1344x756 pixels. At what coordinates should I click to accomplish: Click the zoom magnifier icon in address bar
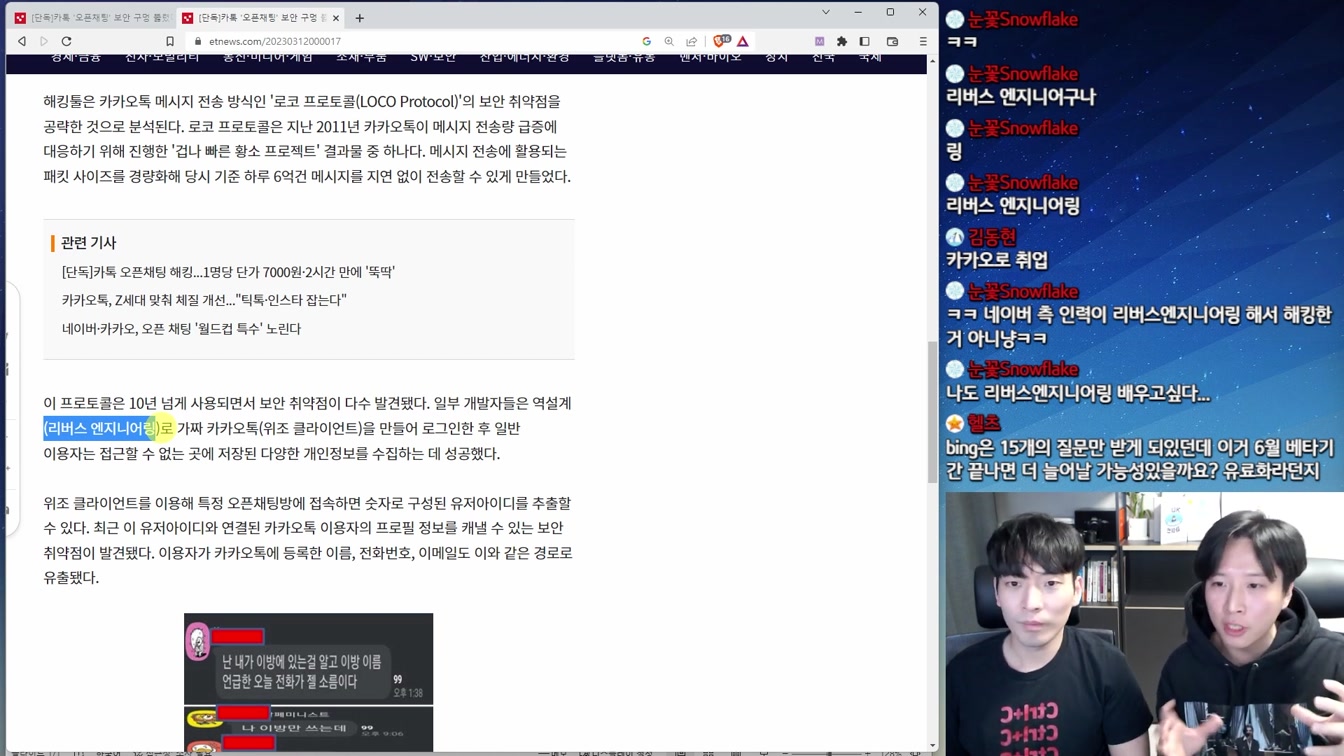[x=669, y=42]
